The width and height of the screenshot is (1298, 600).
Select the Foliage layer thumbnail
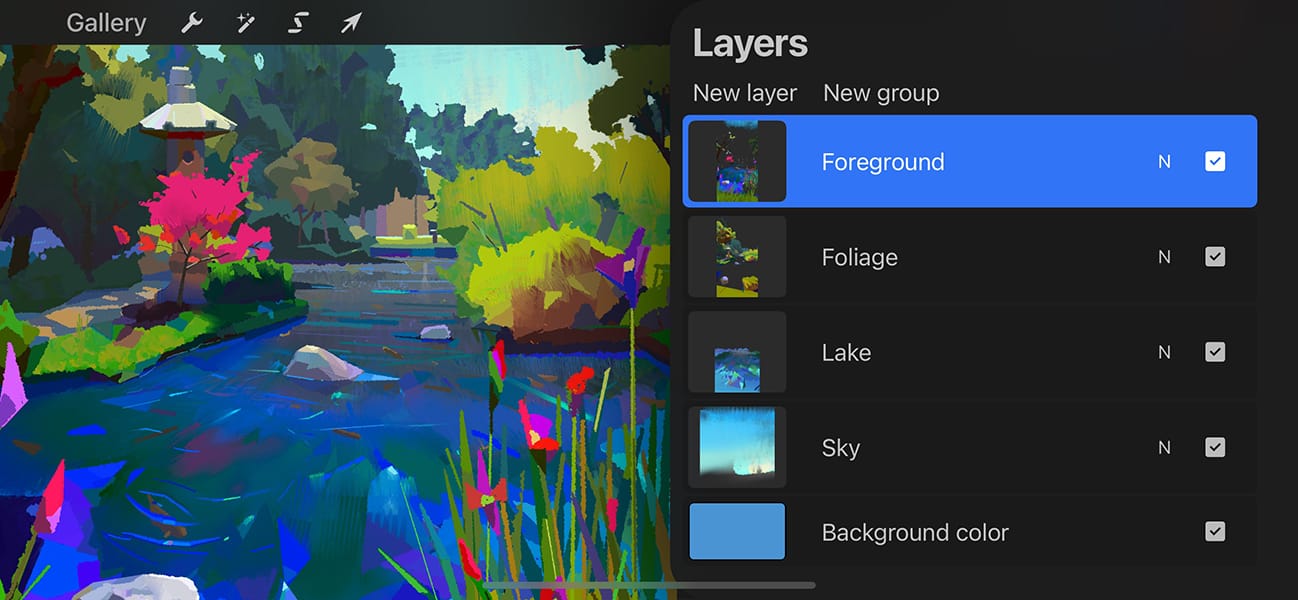(x=737, y=257)
